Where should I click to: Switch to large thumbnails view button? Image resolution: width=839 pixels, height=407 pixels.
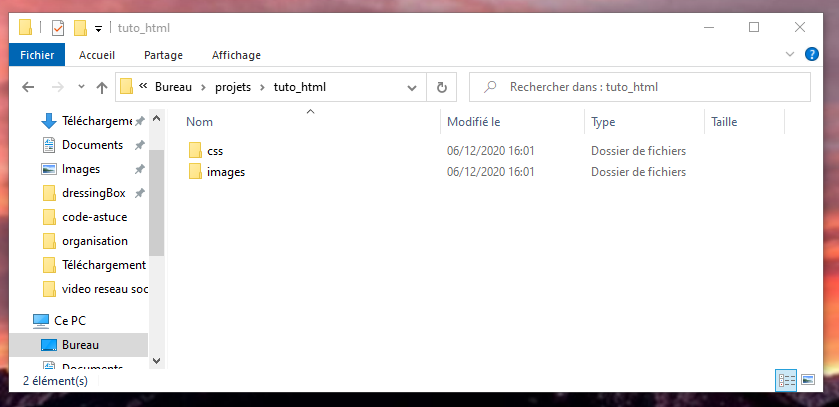point(808,380)
